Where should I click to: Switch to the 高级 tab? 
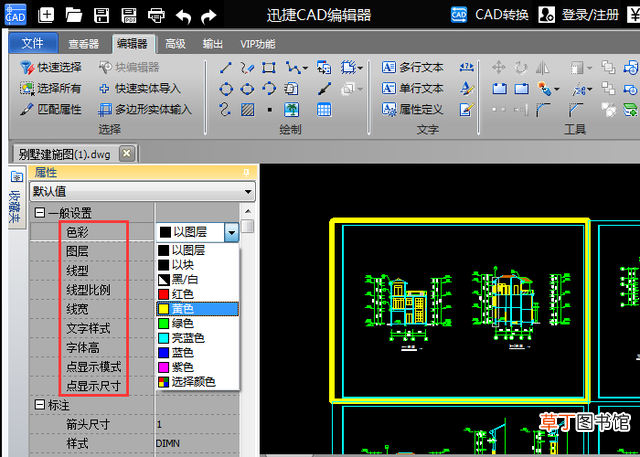(x=175, y=44)
